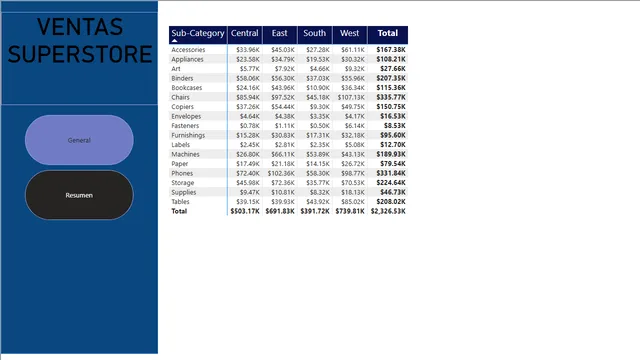The image size is (640, 360).
Task: Select the Paper row label
Action: [180, 164]
